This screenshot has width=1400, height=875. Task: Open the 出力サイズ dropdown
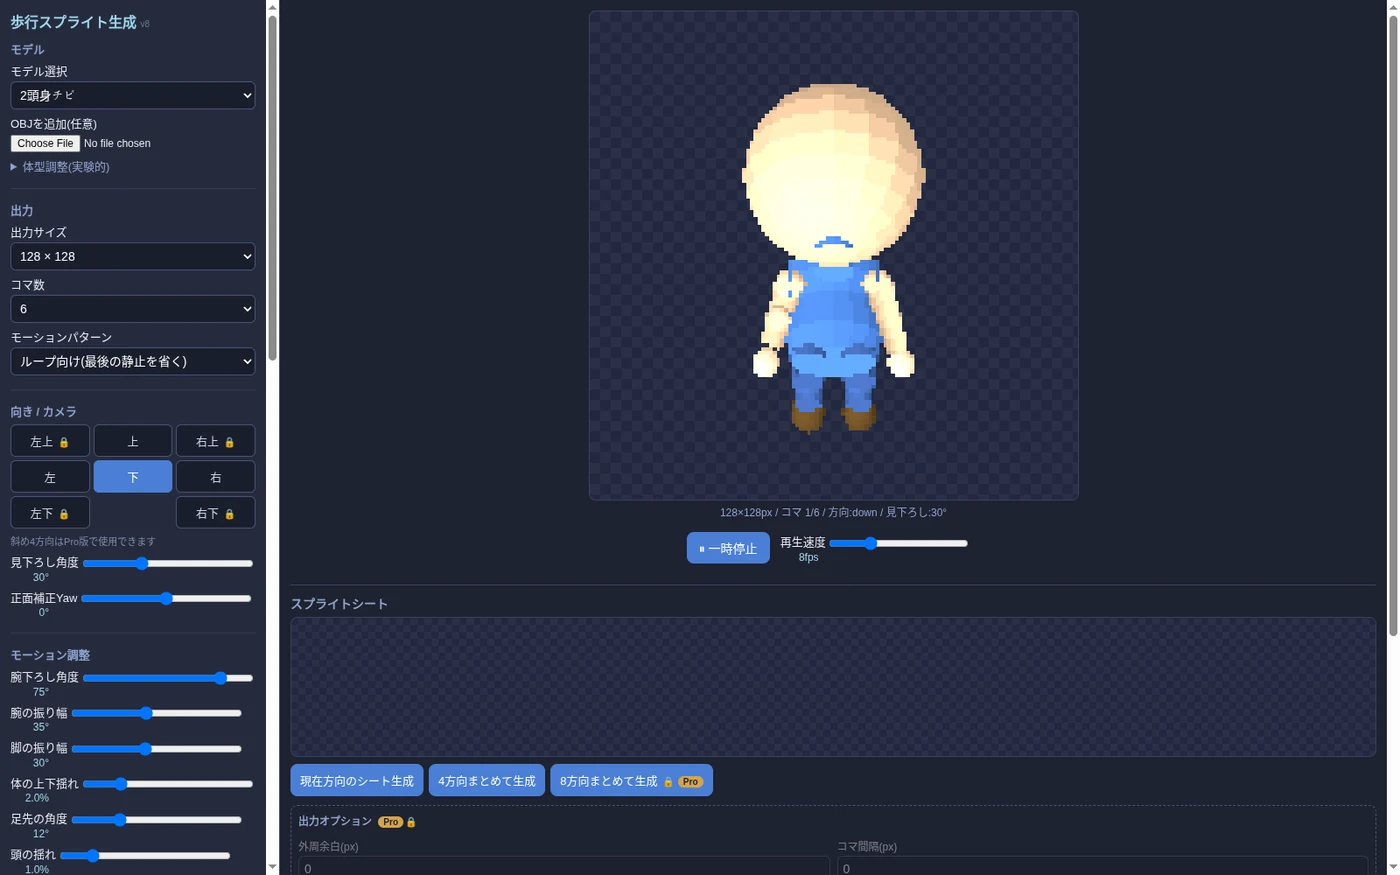click(133, 256)
